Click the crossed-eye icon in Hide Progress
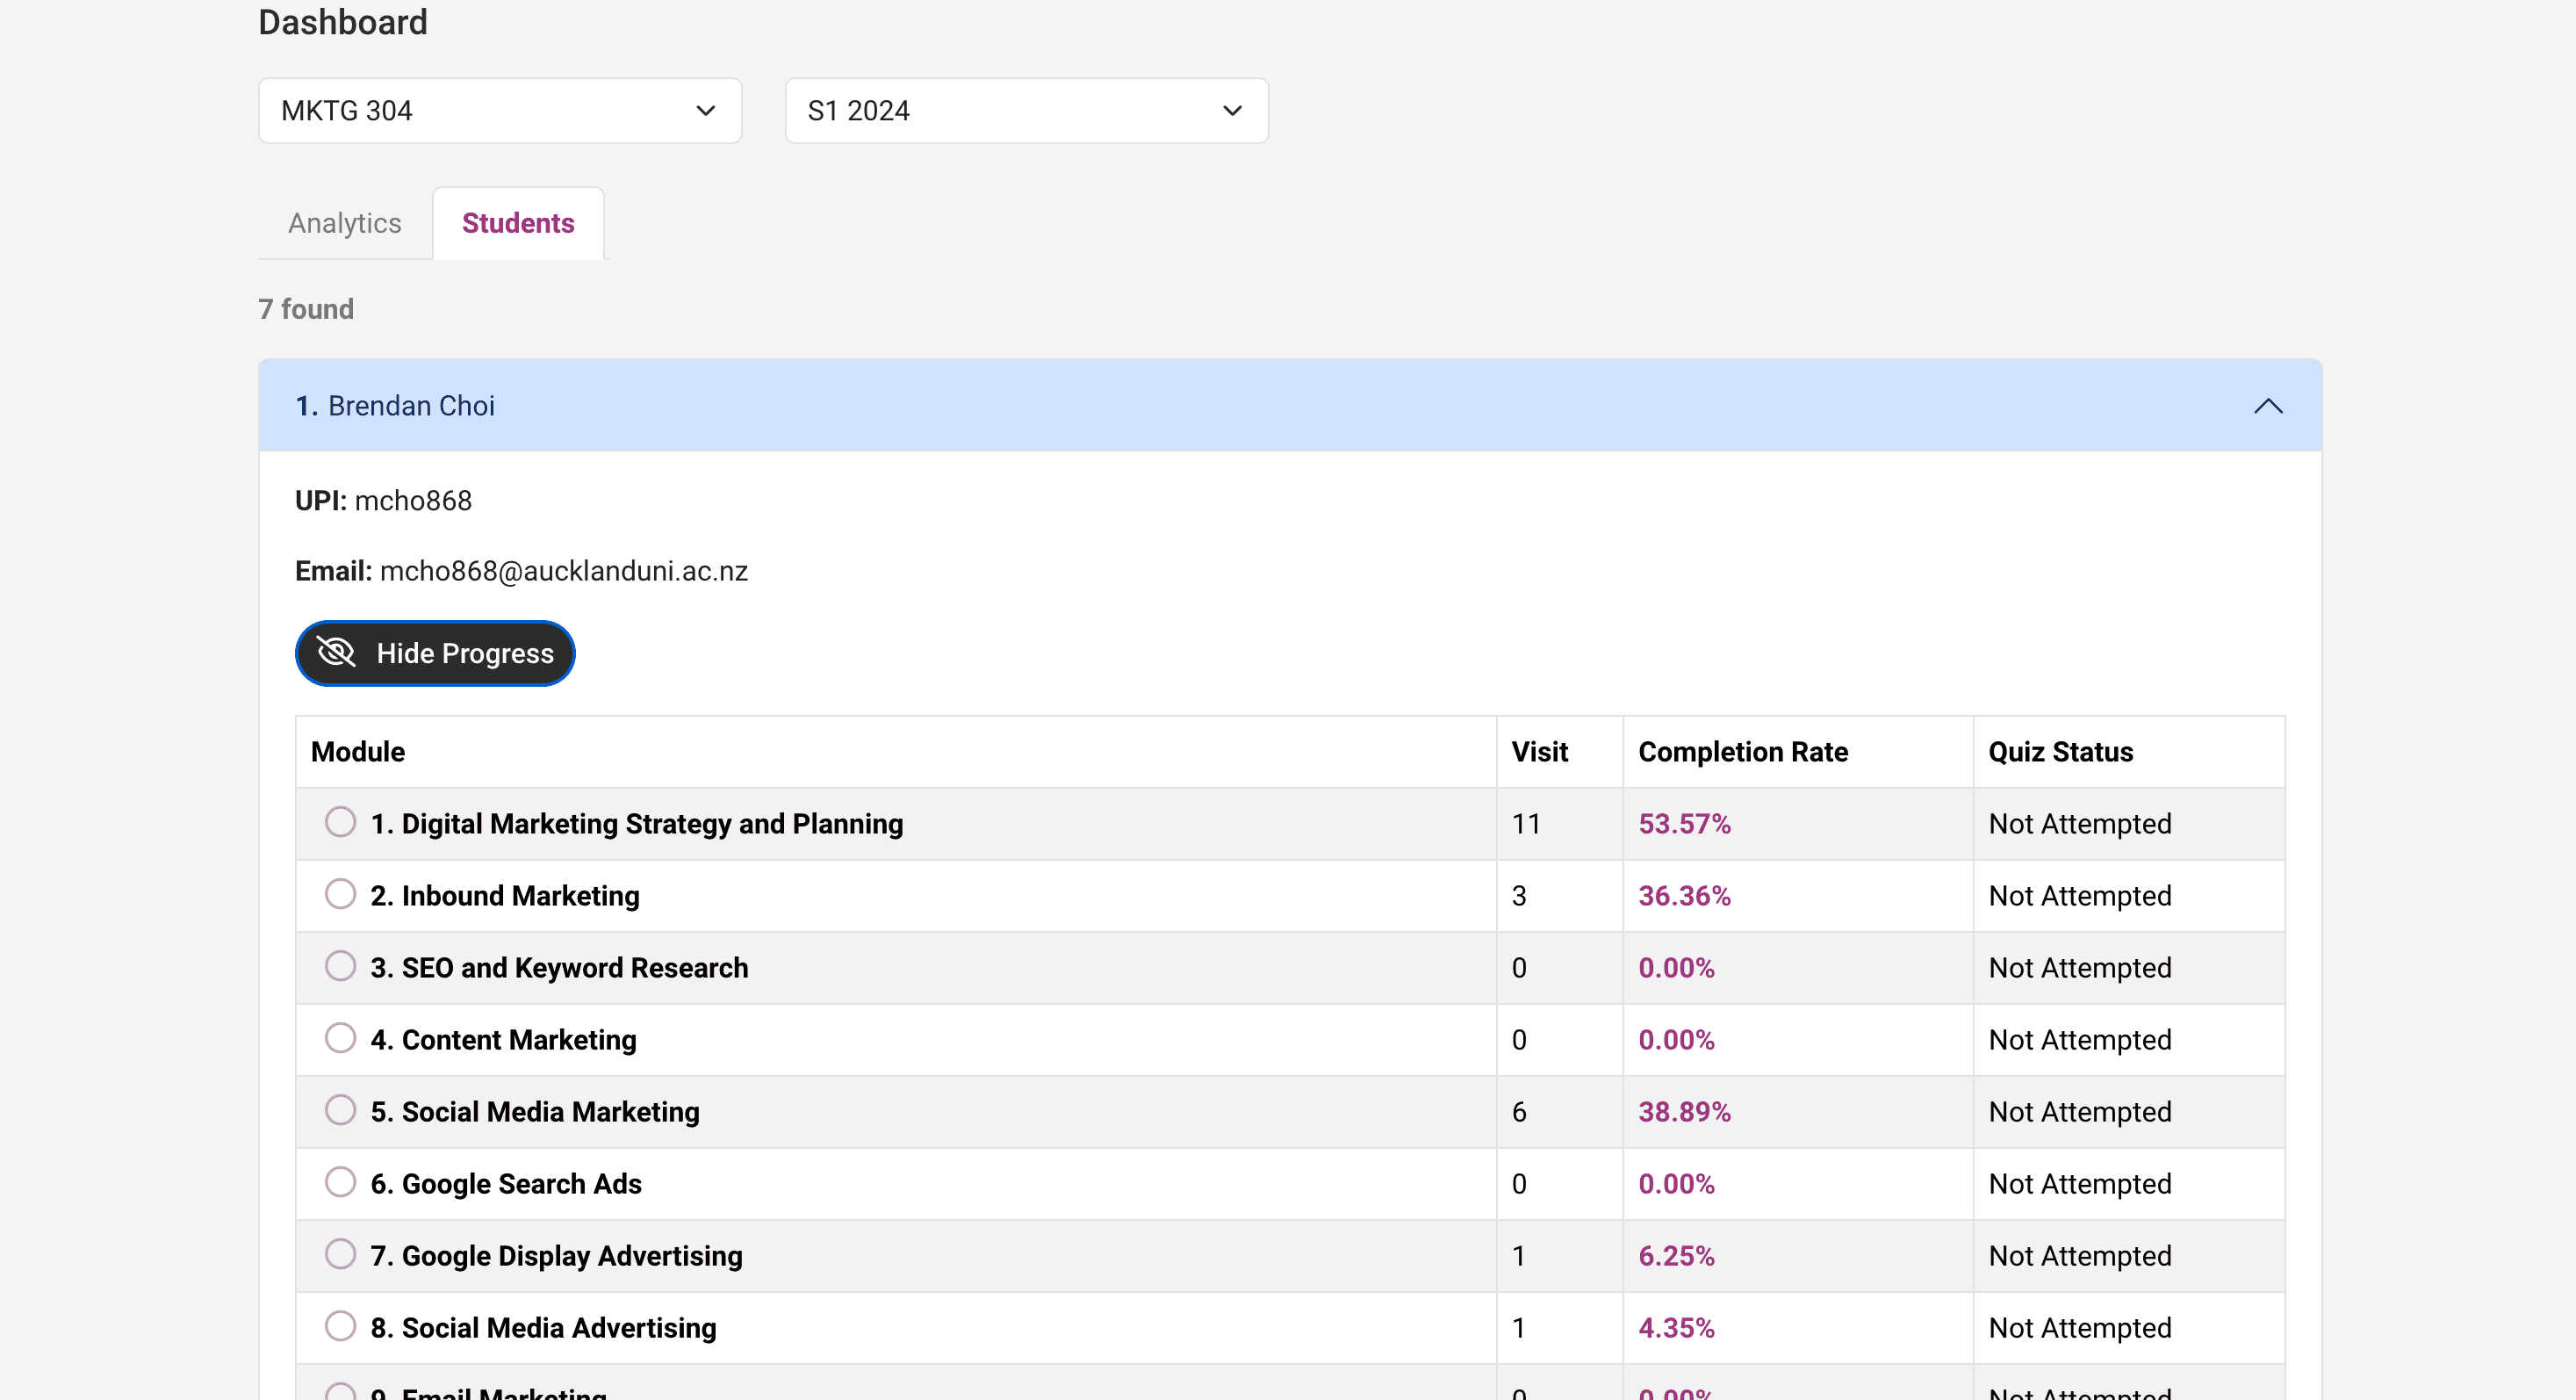Viewport: 2576px width, 1400px height. click(x=336, y=653)
